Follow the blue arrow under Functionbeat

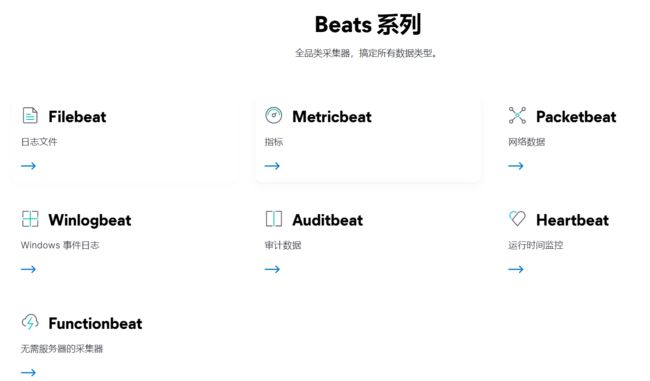(x=29, y=372)
